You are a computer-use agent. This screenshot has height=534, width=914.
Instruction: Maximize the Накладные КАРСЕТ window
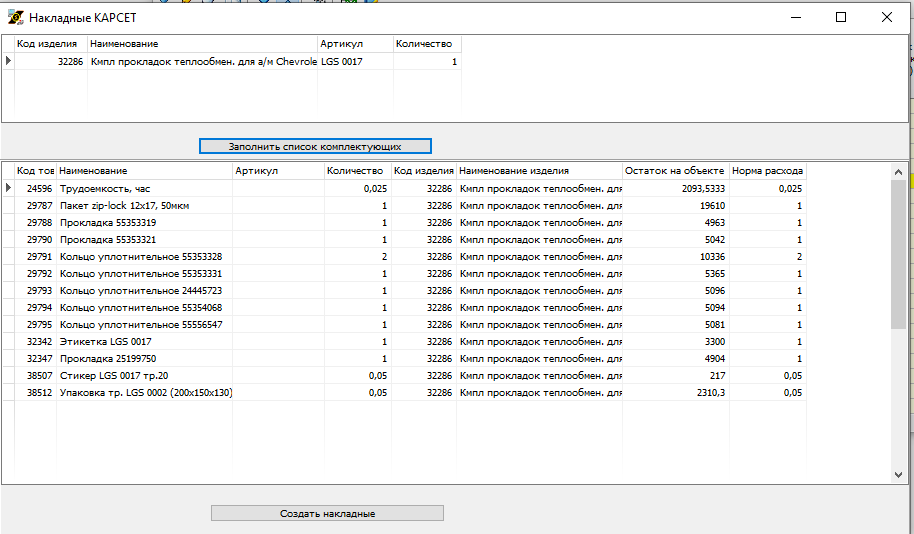pos(841,17)
